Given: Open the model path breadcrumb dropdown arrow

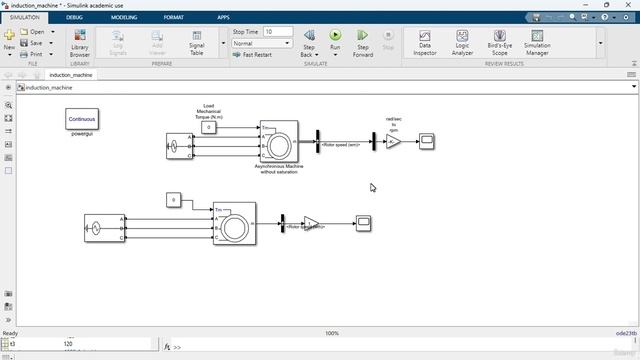Looking at the screenshot, I should (633, 87).
